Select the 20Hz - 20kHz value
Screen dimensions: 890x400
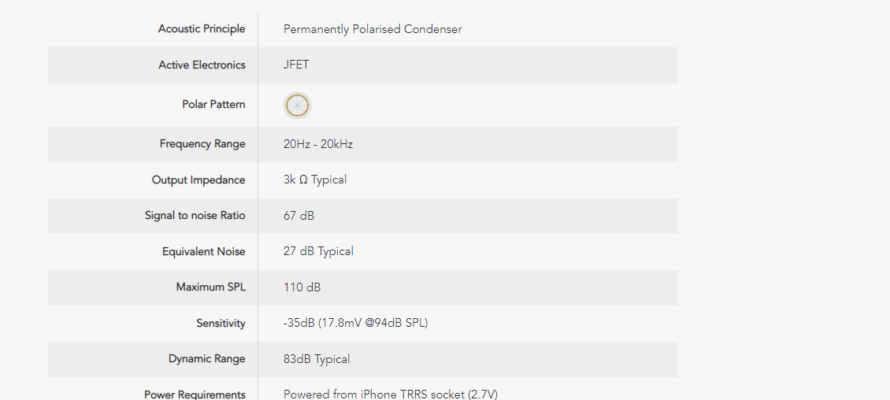pos(318,144)
